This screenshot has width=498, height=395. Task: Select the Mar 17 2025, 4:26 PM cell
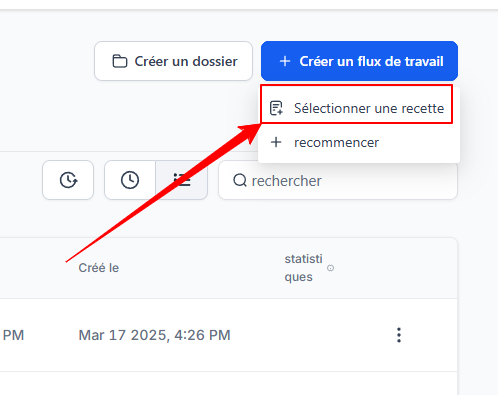point(154,335)
